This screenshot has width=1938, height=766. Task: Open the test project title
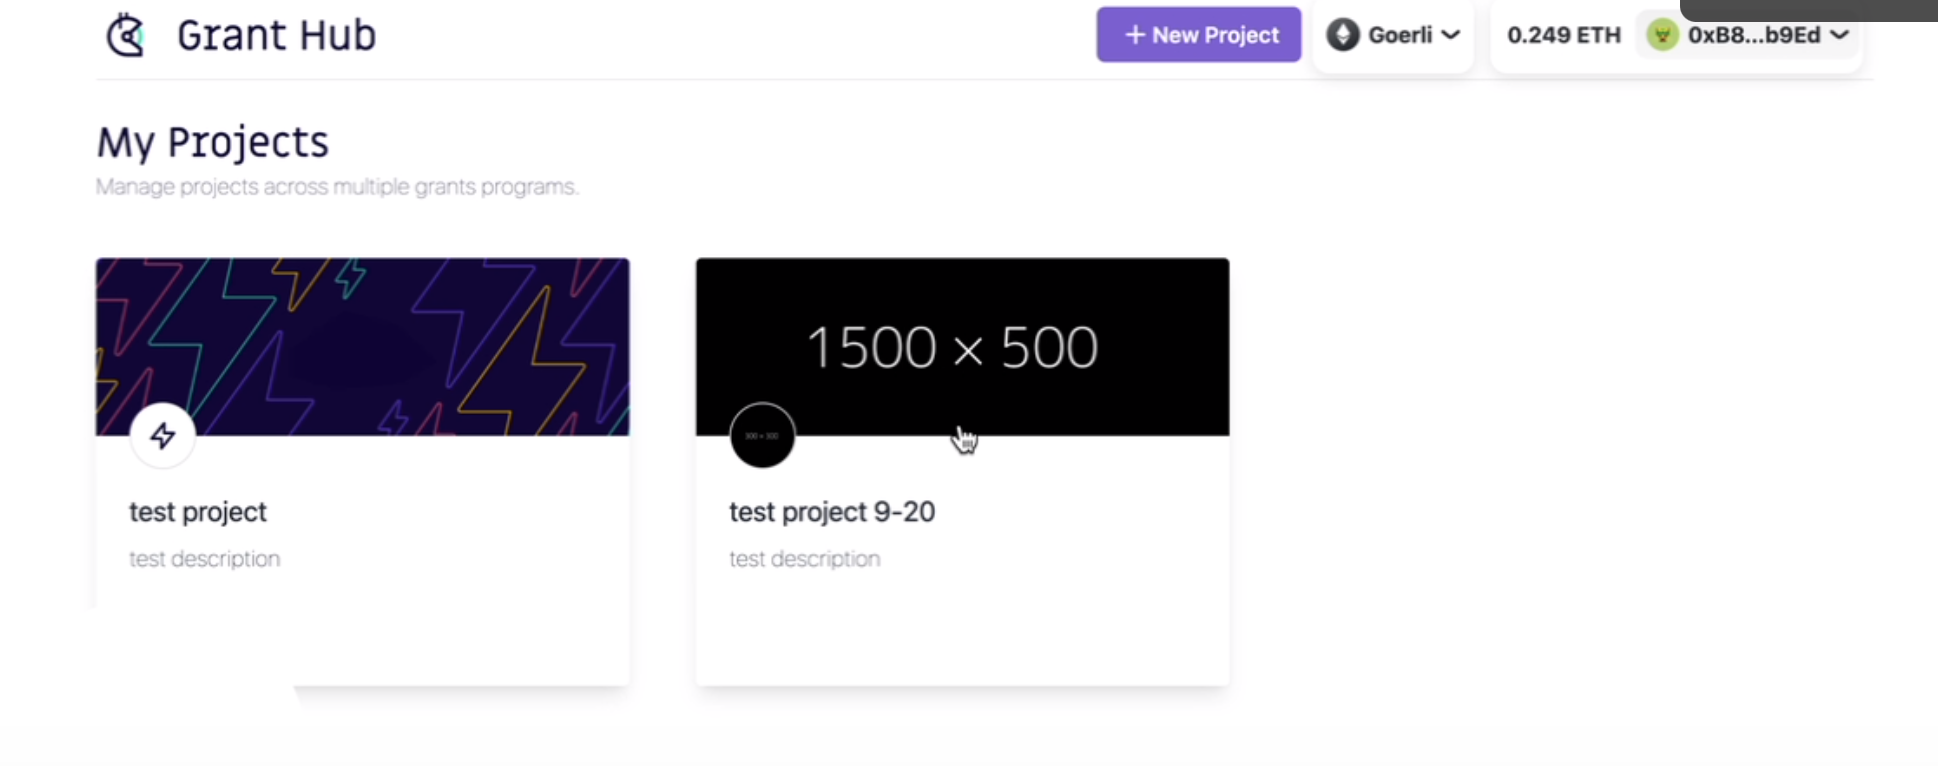(198, 512)
